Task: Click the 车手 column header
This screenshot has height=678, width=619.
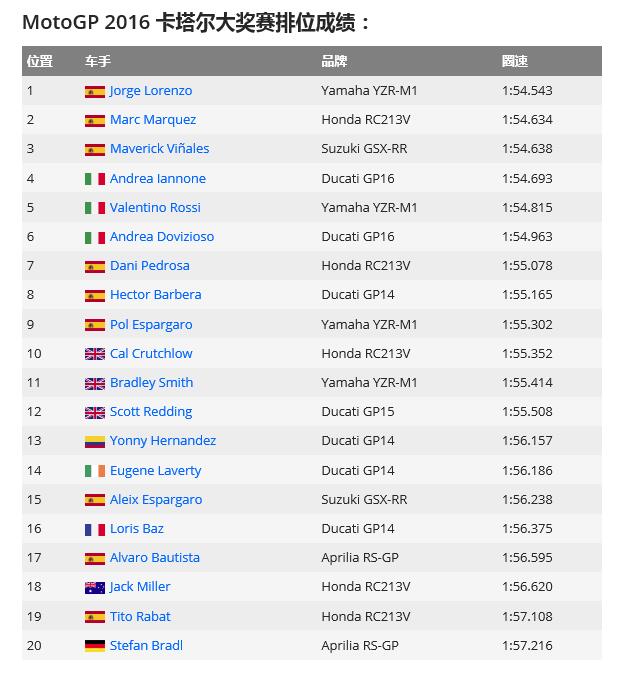Action: 97,61
